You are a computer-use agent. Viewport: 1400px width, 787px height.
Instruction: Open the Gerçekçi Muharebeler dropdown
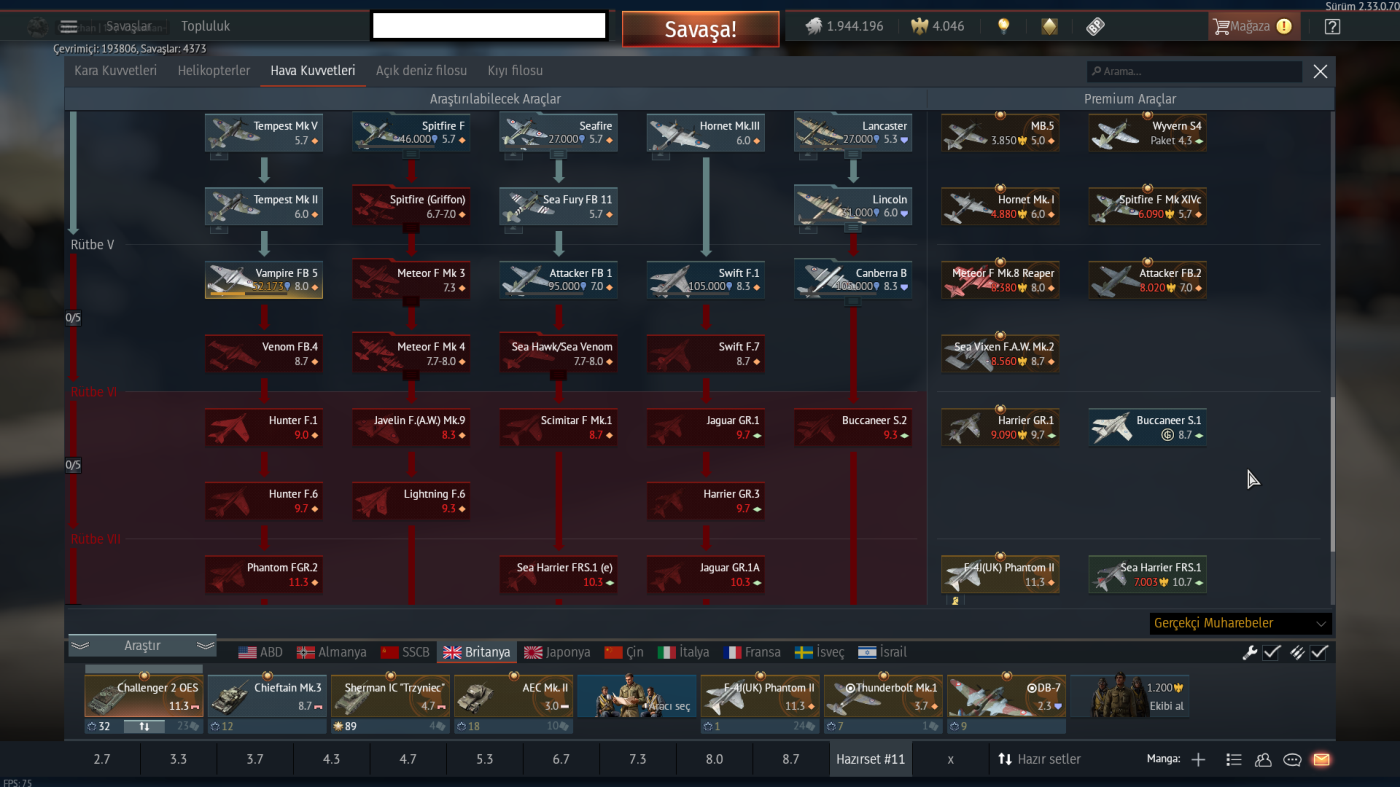pyautogui.click(x=1240, y=623)
